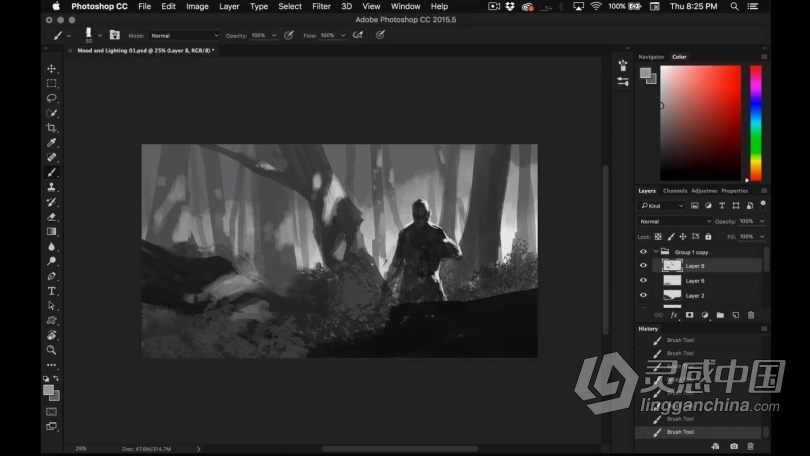Screen dimensions: 810x456
Task: Open the brush Opacity slider dropdown
Action: click(x=274, y=36)
